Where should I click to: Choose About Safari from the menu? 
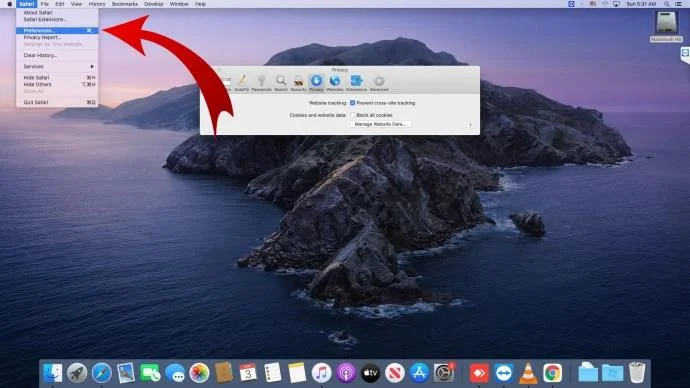(x=57, y=13)
